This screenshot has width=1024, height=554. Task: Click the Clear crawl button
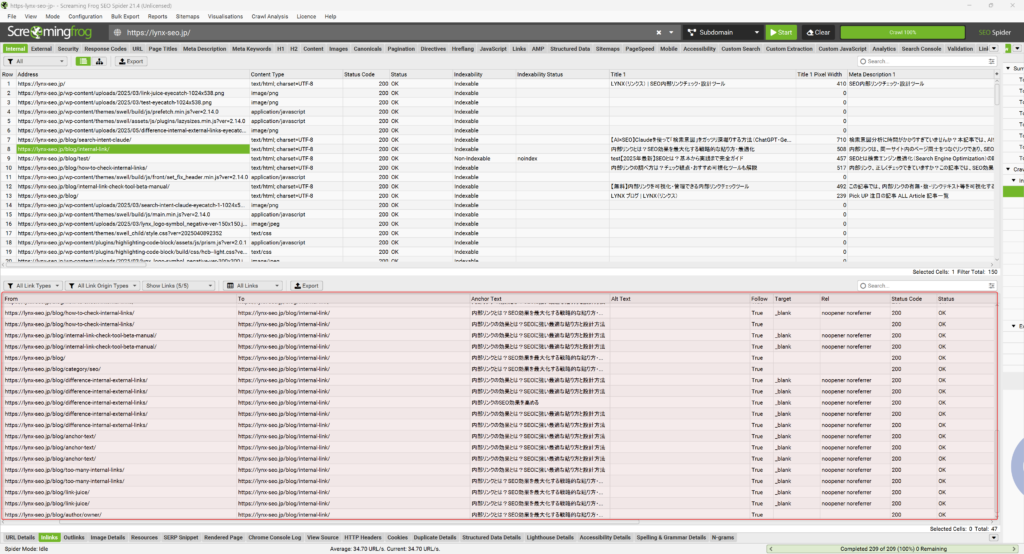tap(817, 32)
